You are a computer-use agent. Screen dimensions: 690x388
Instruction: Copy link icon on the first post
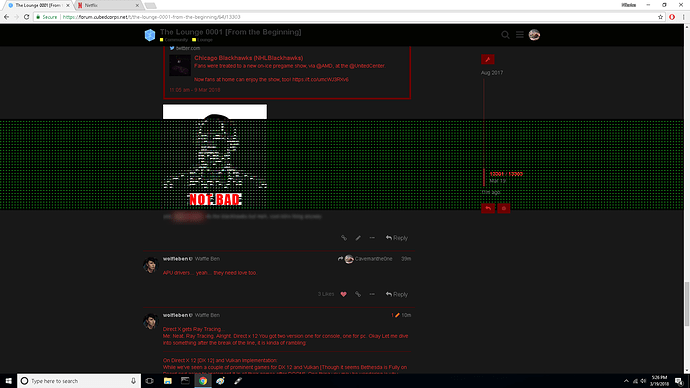[x=344, y=238]
